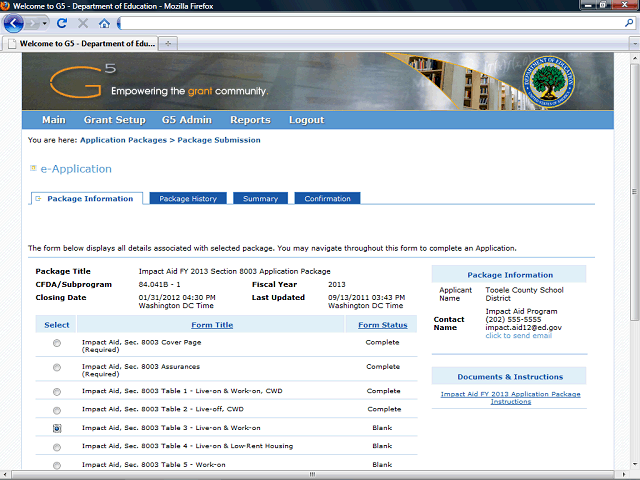Viewport: 640px width, 480px height.
Task: Follow the Package Submission breadcrumb link
Action: [x=219, y=140]
